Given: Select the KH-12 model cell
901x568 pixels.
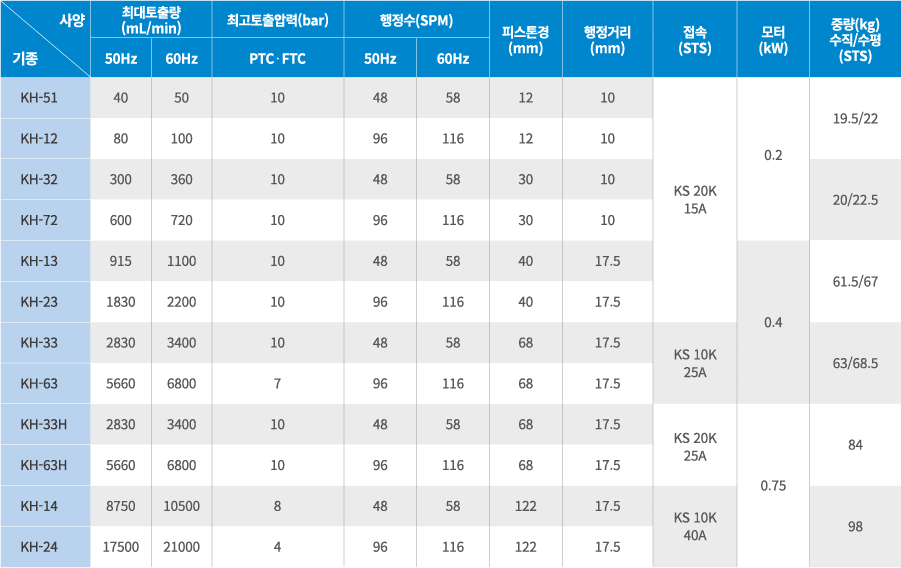Looking at the screenshot, I should click(39, 139).
